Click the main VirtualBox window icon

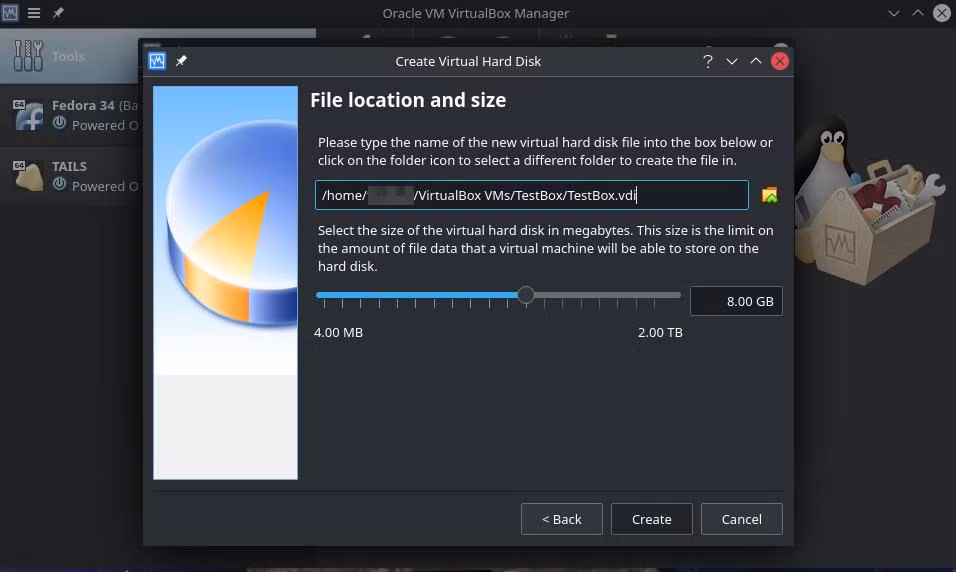(10, 13)
